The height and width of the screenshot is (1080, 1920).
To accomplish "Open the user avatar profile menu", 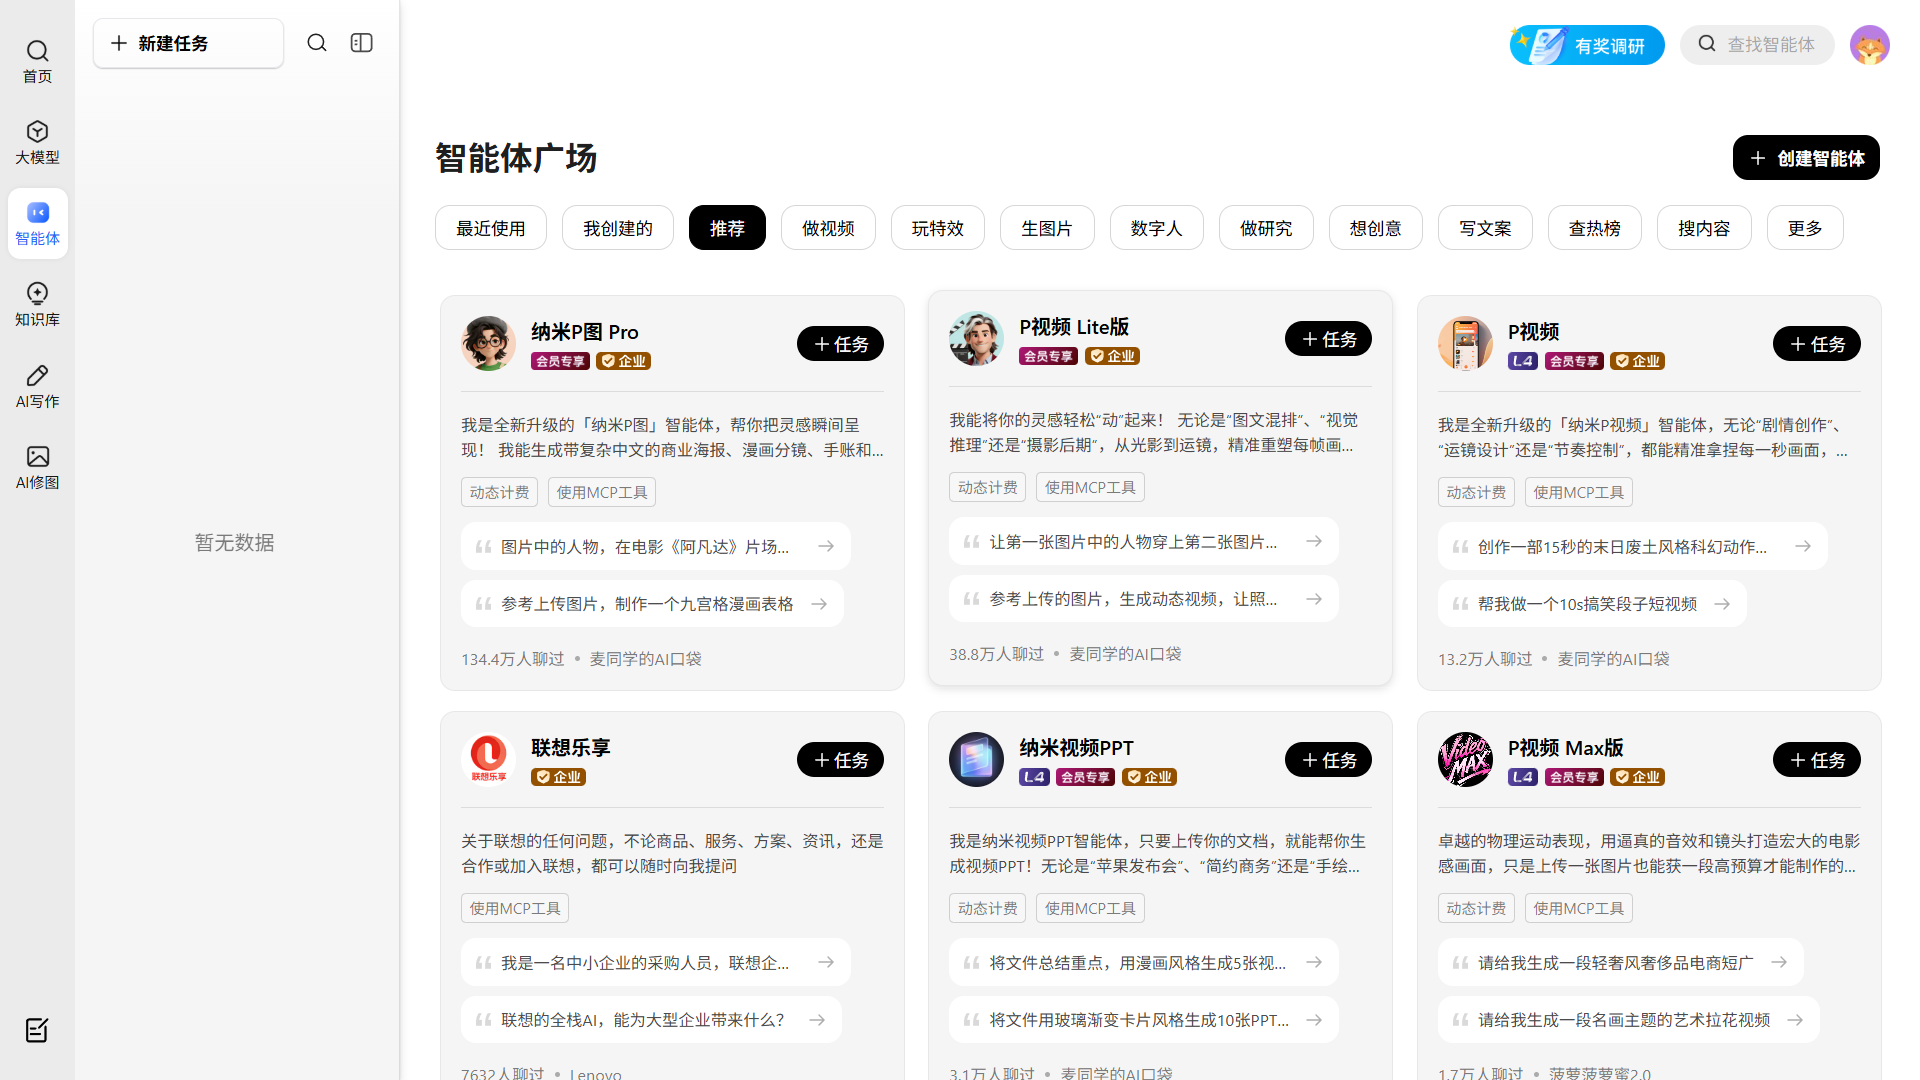I will (x=1869, y=45).
